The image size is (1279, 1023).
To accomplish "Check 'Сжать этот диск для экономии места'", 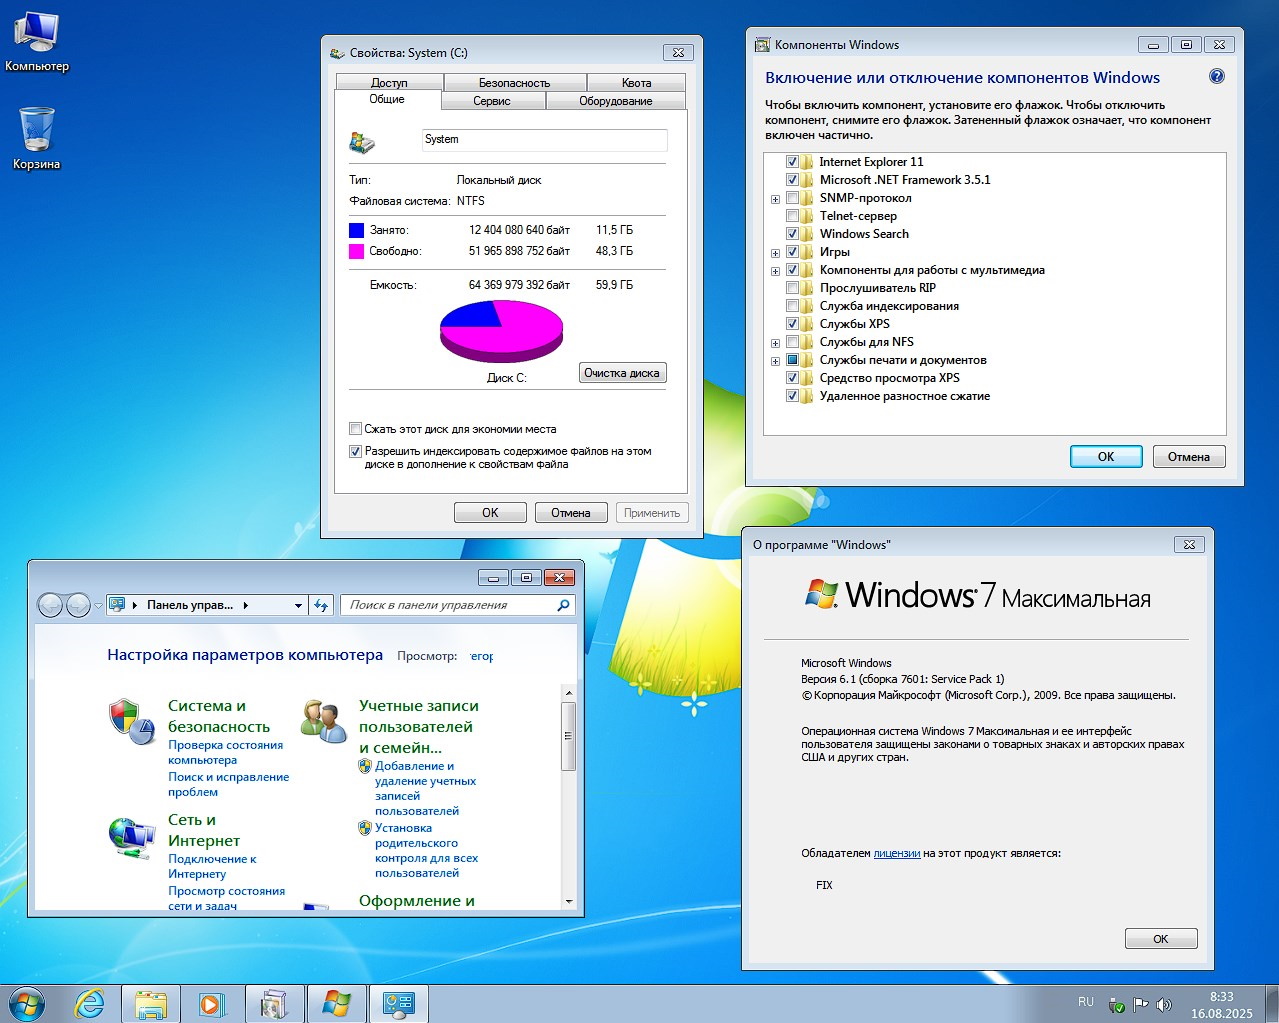I will click(355, 429).
